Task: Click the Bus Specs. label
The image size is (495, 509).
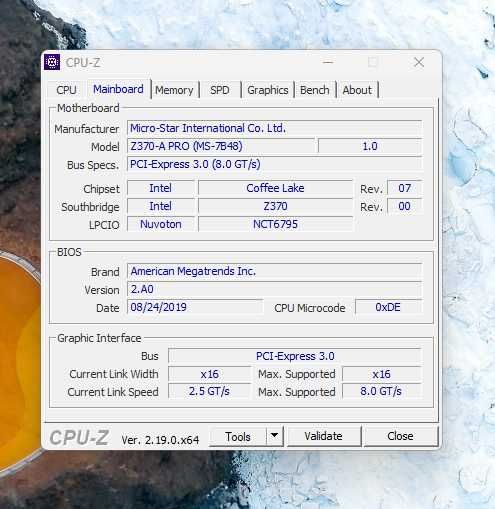Action: [x=93, y=165]
